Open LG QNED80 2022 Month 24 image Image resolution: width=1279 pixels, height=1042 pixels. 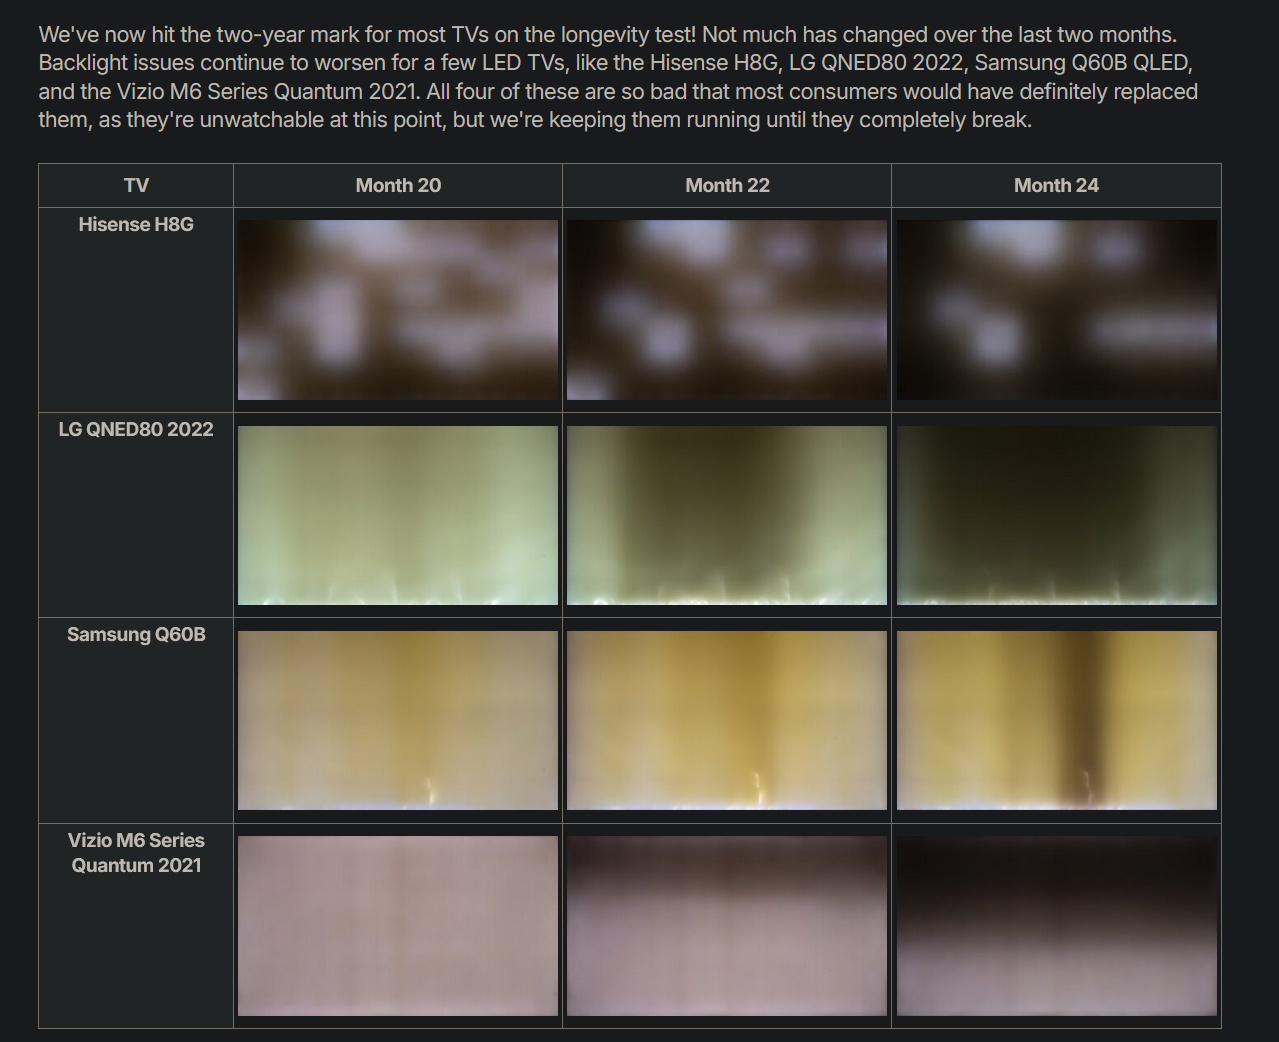[x=1057, y=516]
